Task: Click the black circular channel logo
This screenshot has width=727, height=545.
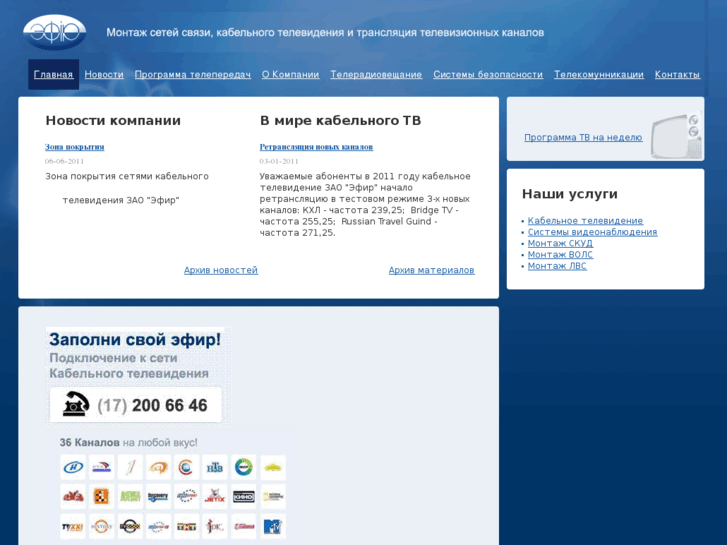Action: tap(130, 526)
